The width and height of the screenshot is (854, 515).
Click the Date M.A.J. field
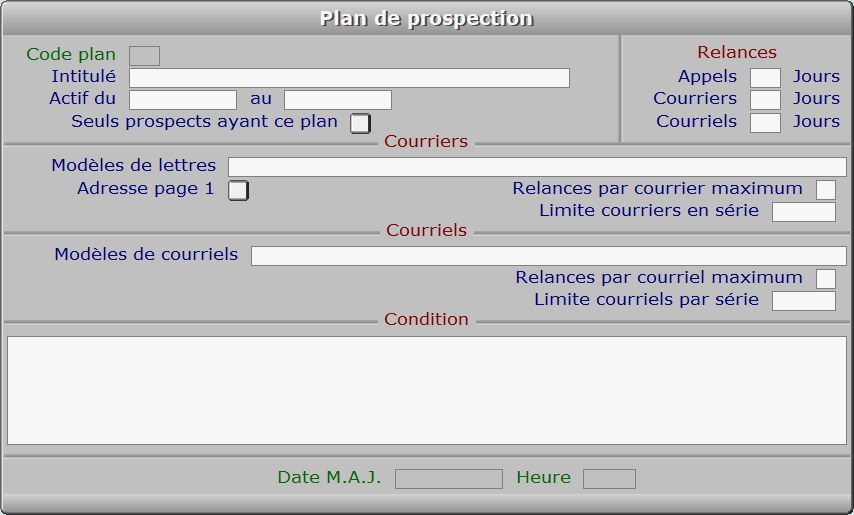(x=449, y=479)
